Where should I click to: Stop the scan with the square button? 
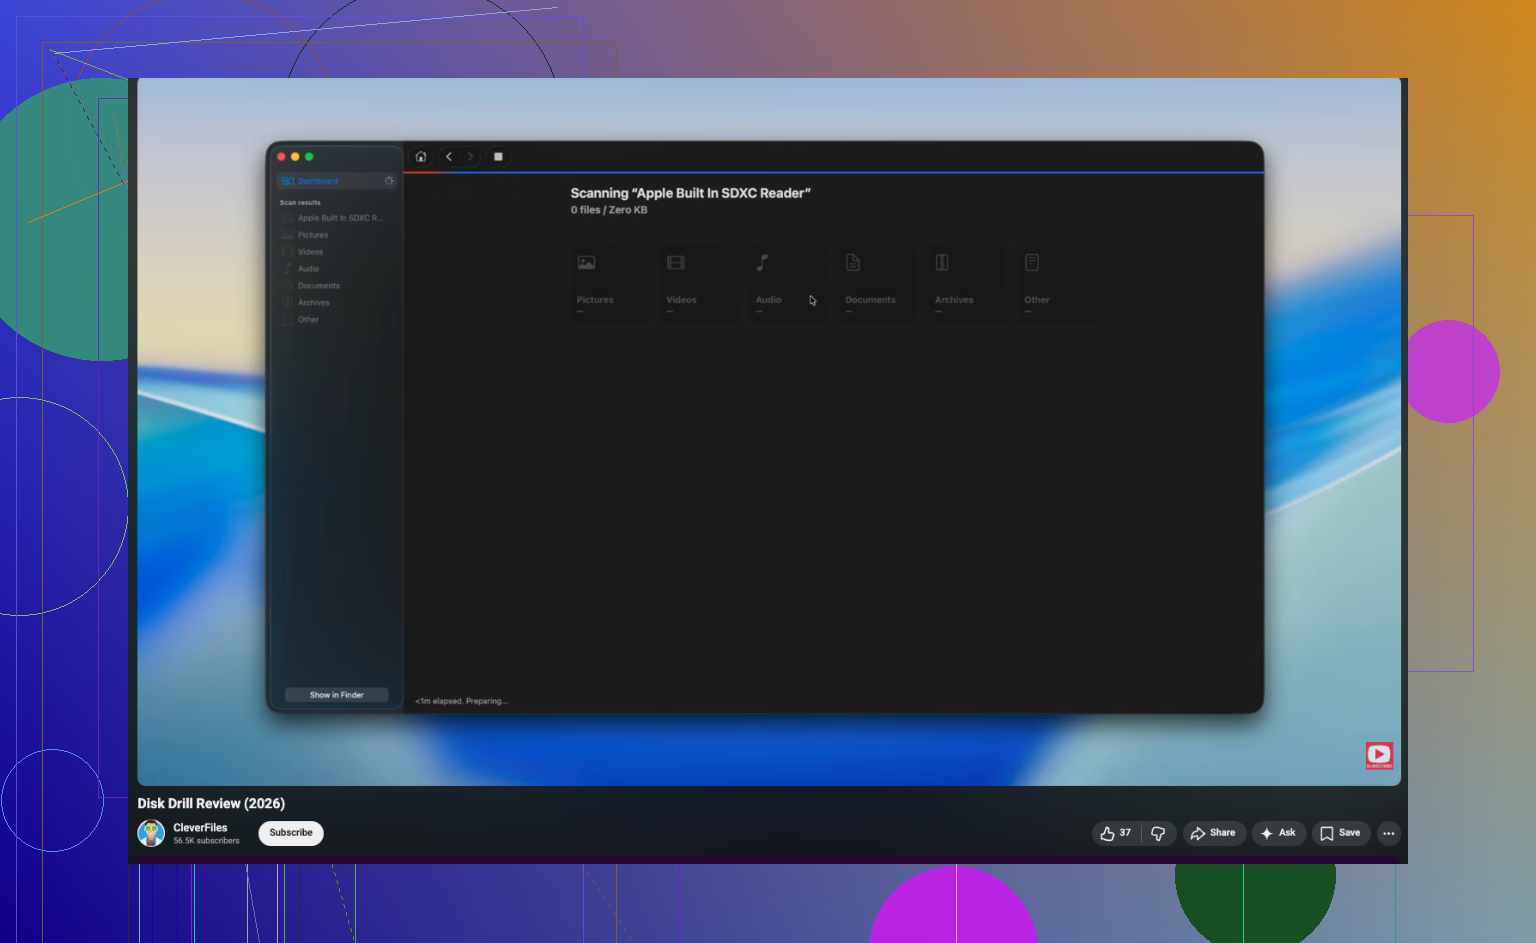tap(498, 157)
